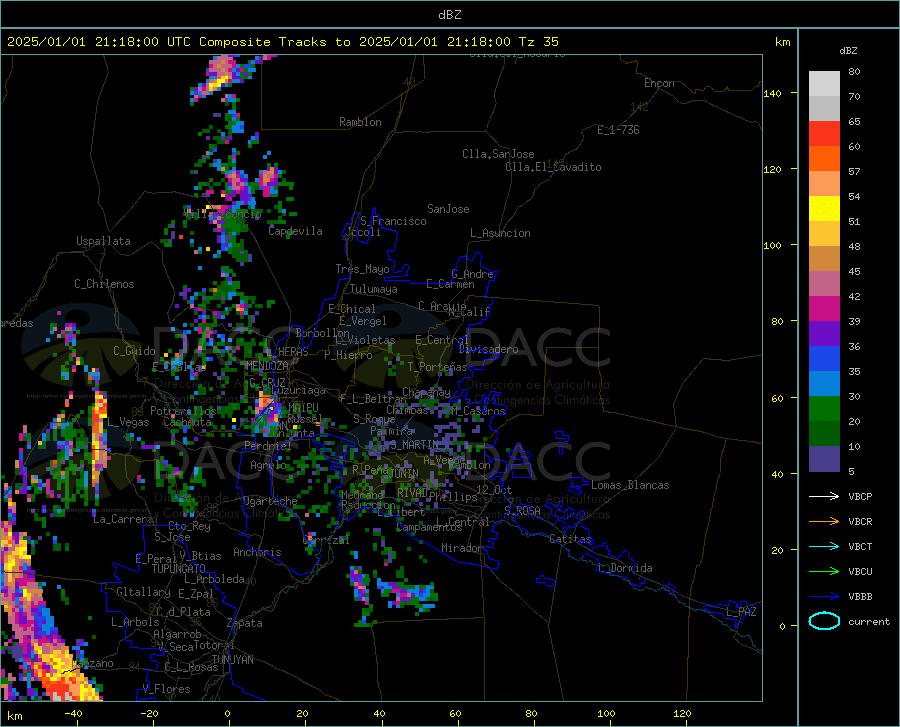
Task: Click the E_1-736 label on map
Action: (x=618, y=130)
